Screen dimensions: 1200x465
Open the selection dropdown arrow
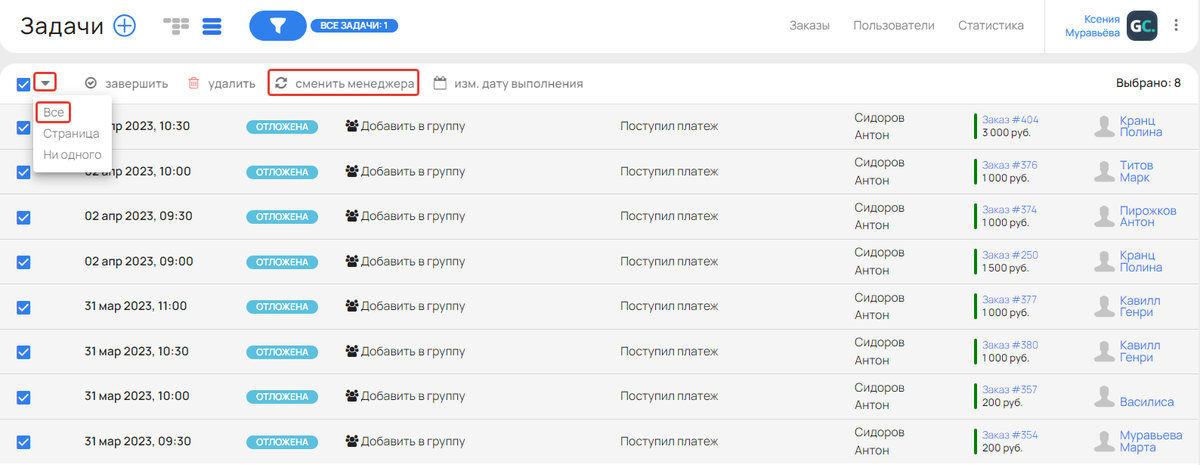tap(45, 83)
